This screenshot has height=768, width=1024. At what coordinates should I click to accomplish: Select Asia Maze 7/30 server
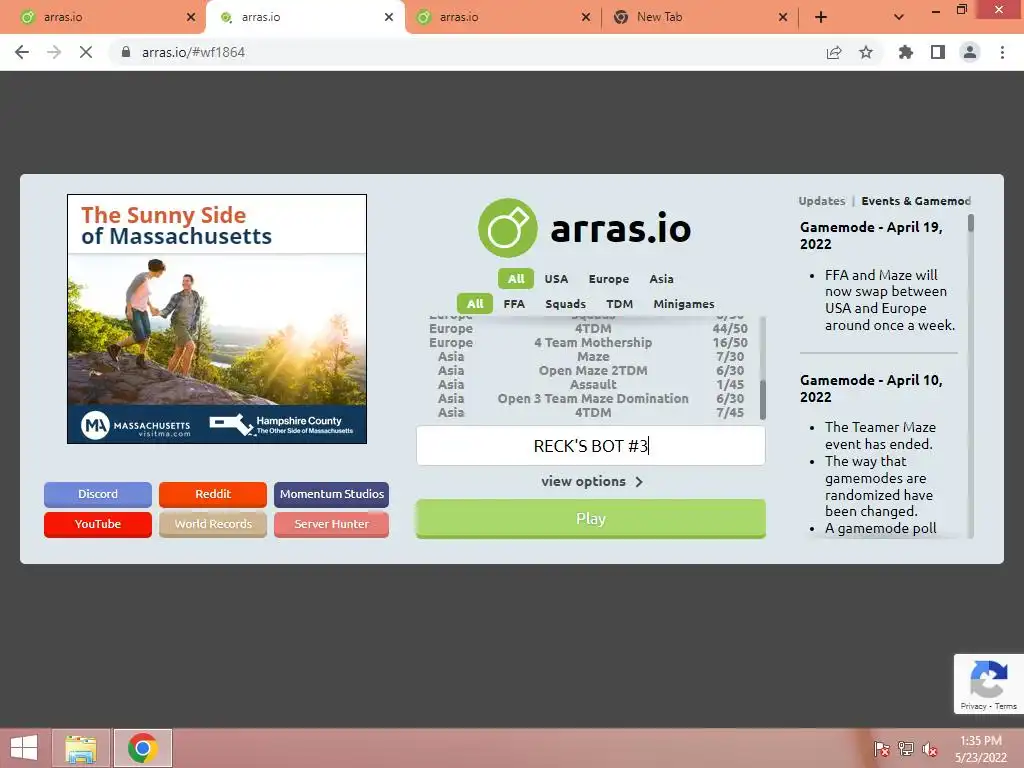588,357
